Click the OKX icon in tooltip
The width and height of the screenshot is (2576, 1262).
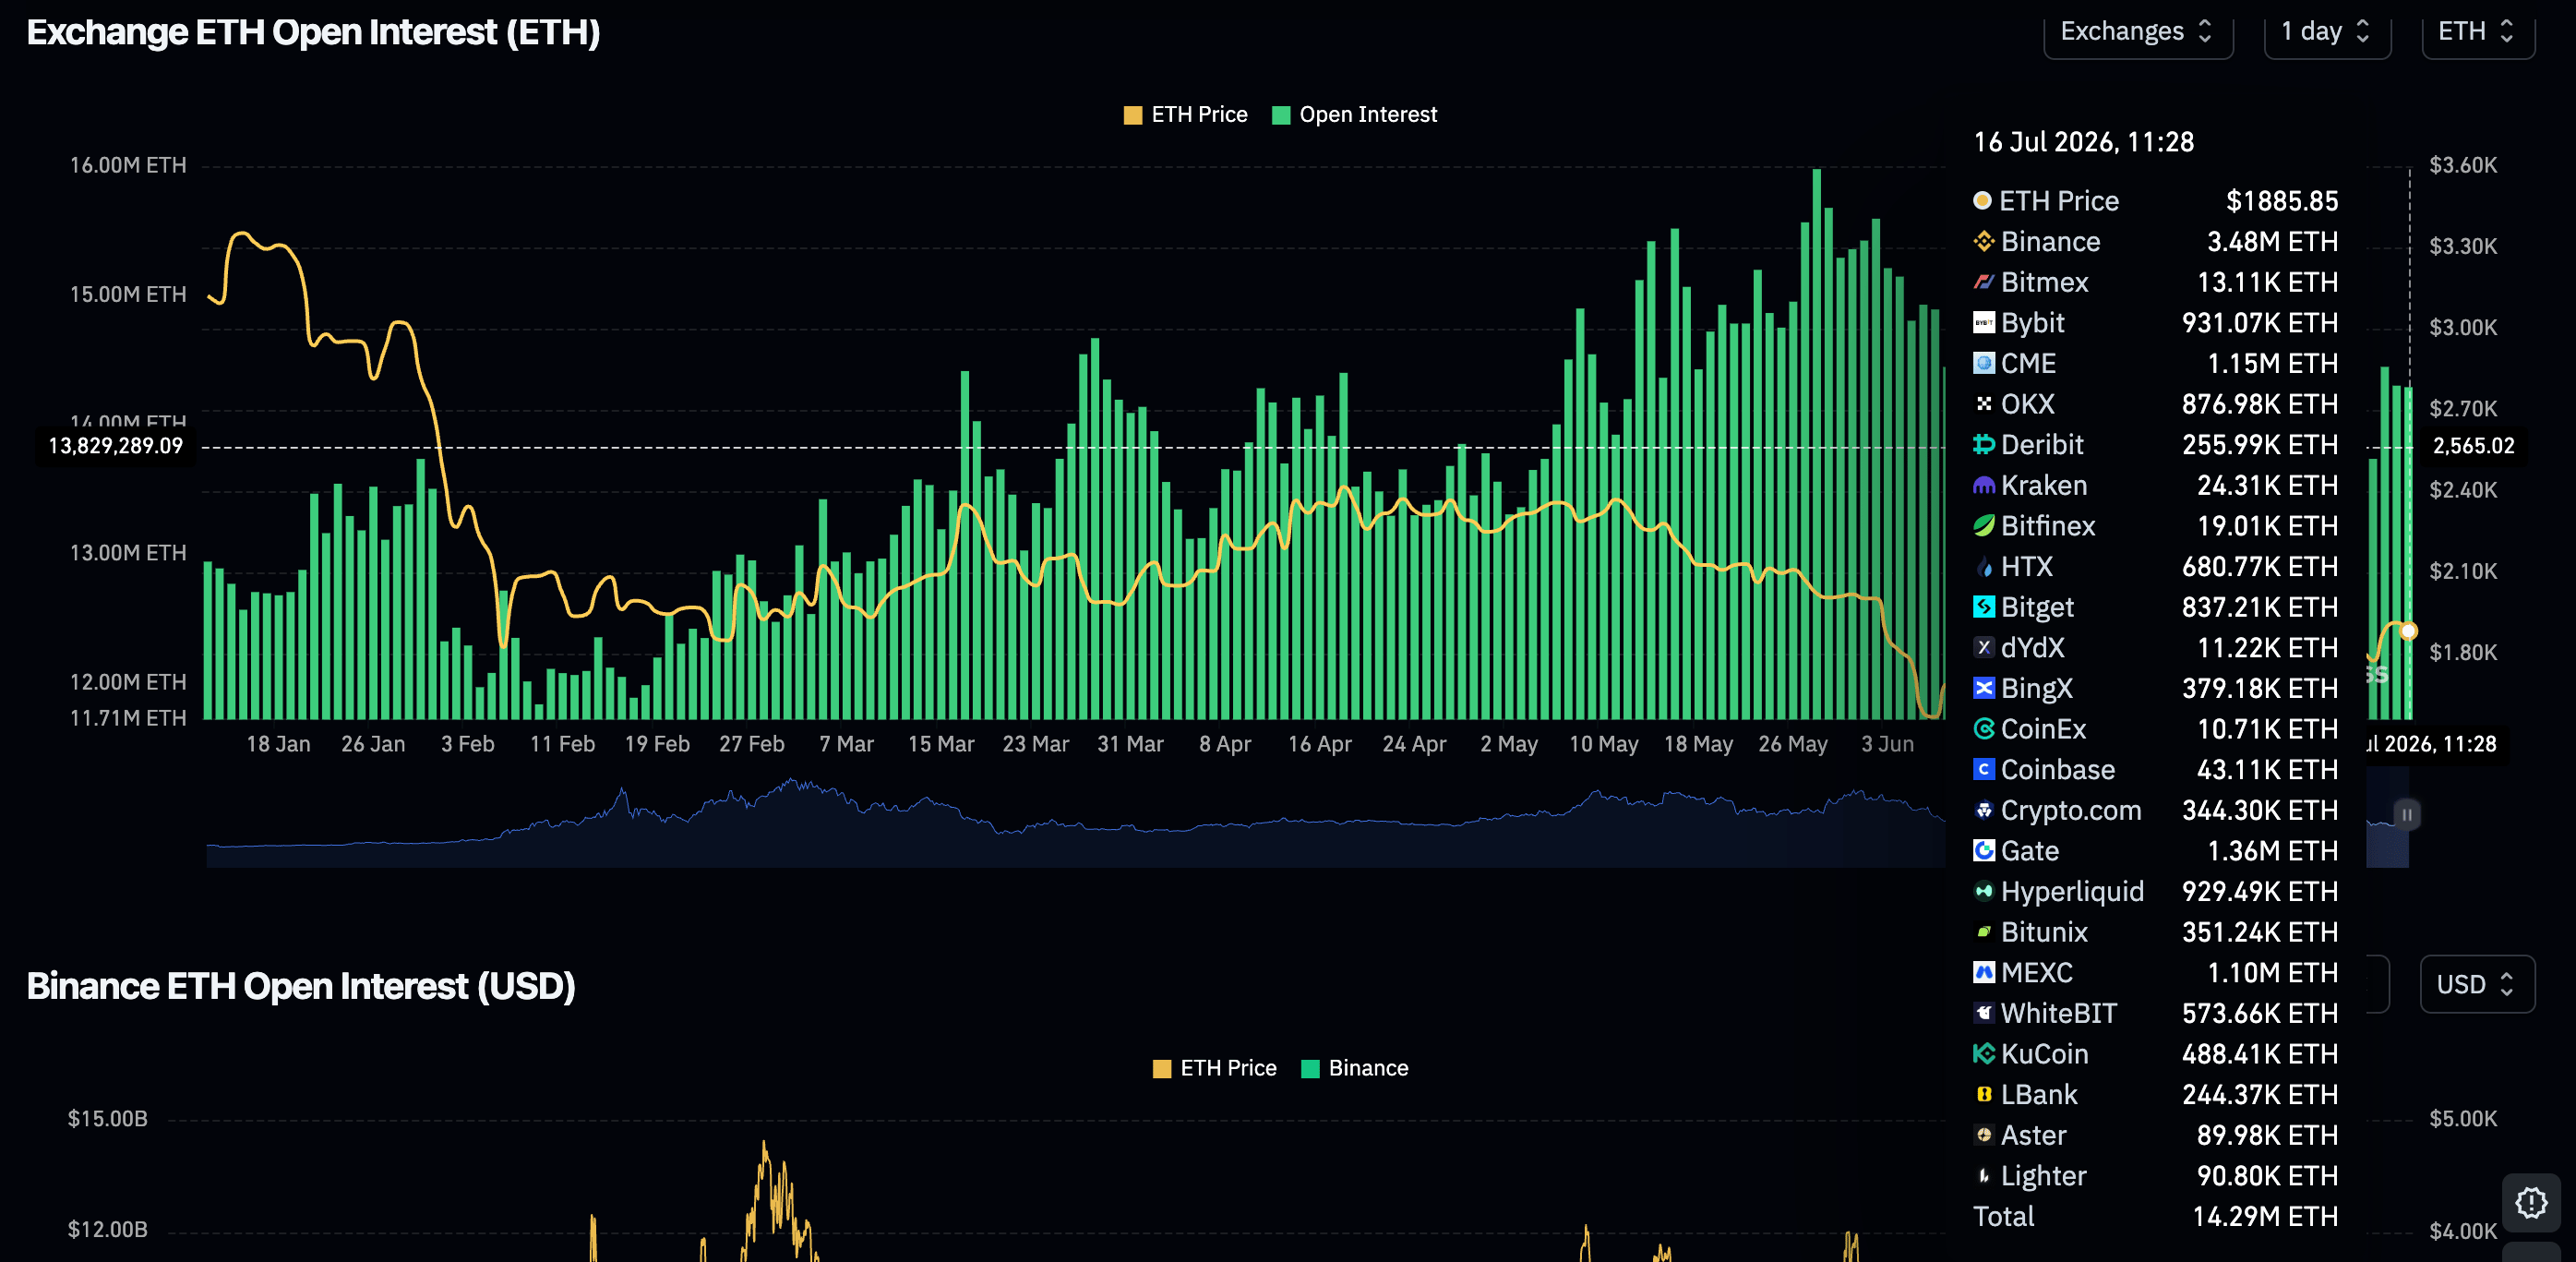[1983, 404]
